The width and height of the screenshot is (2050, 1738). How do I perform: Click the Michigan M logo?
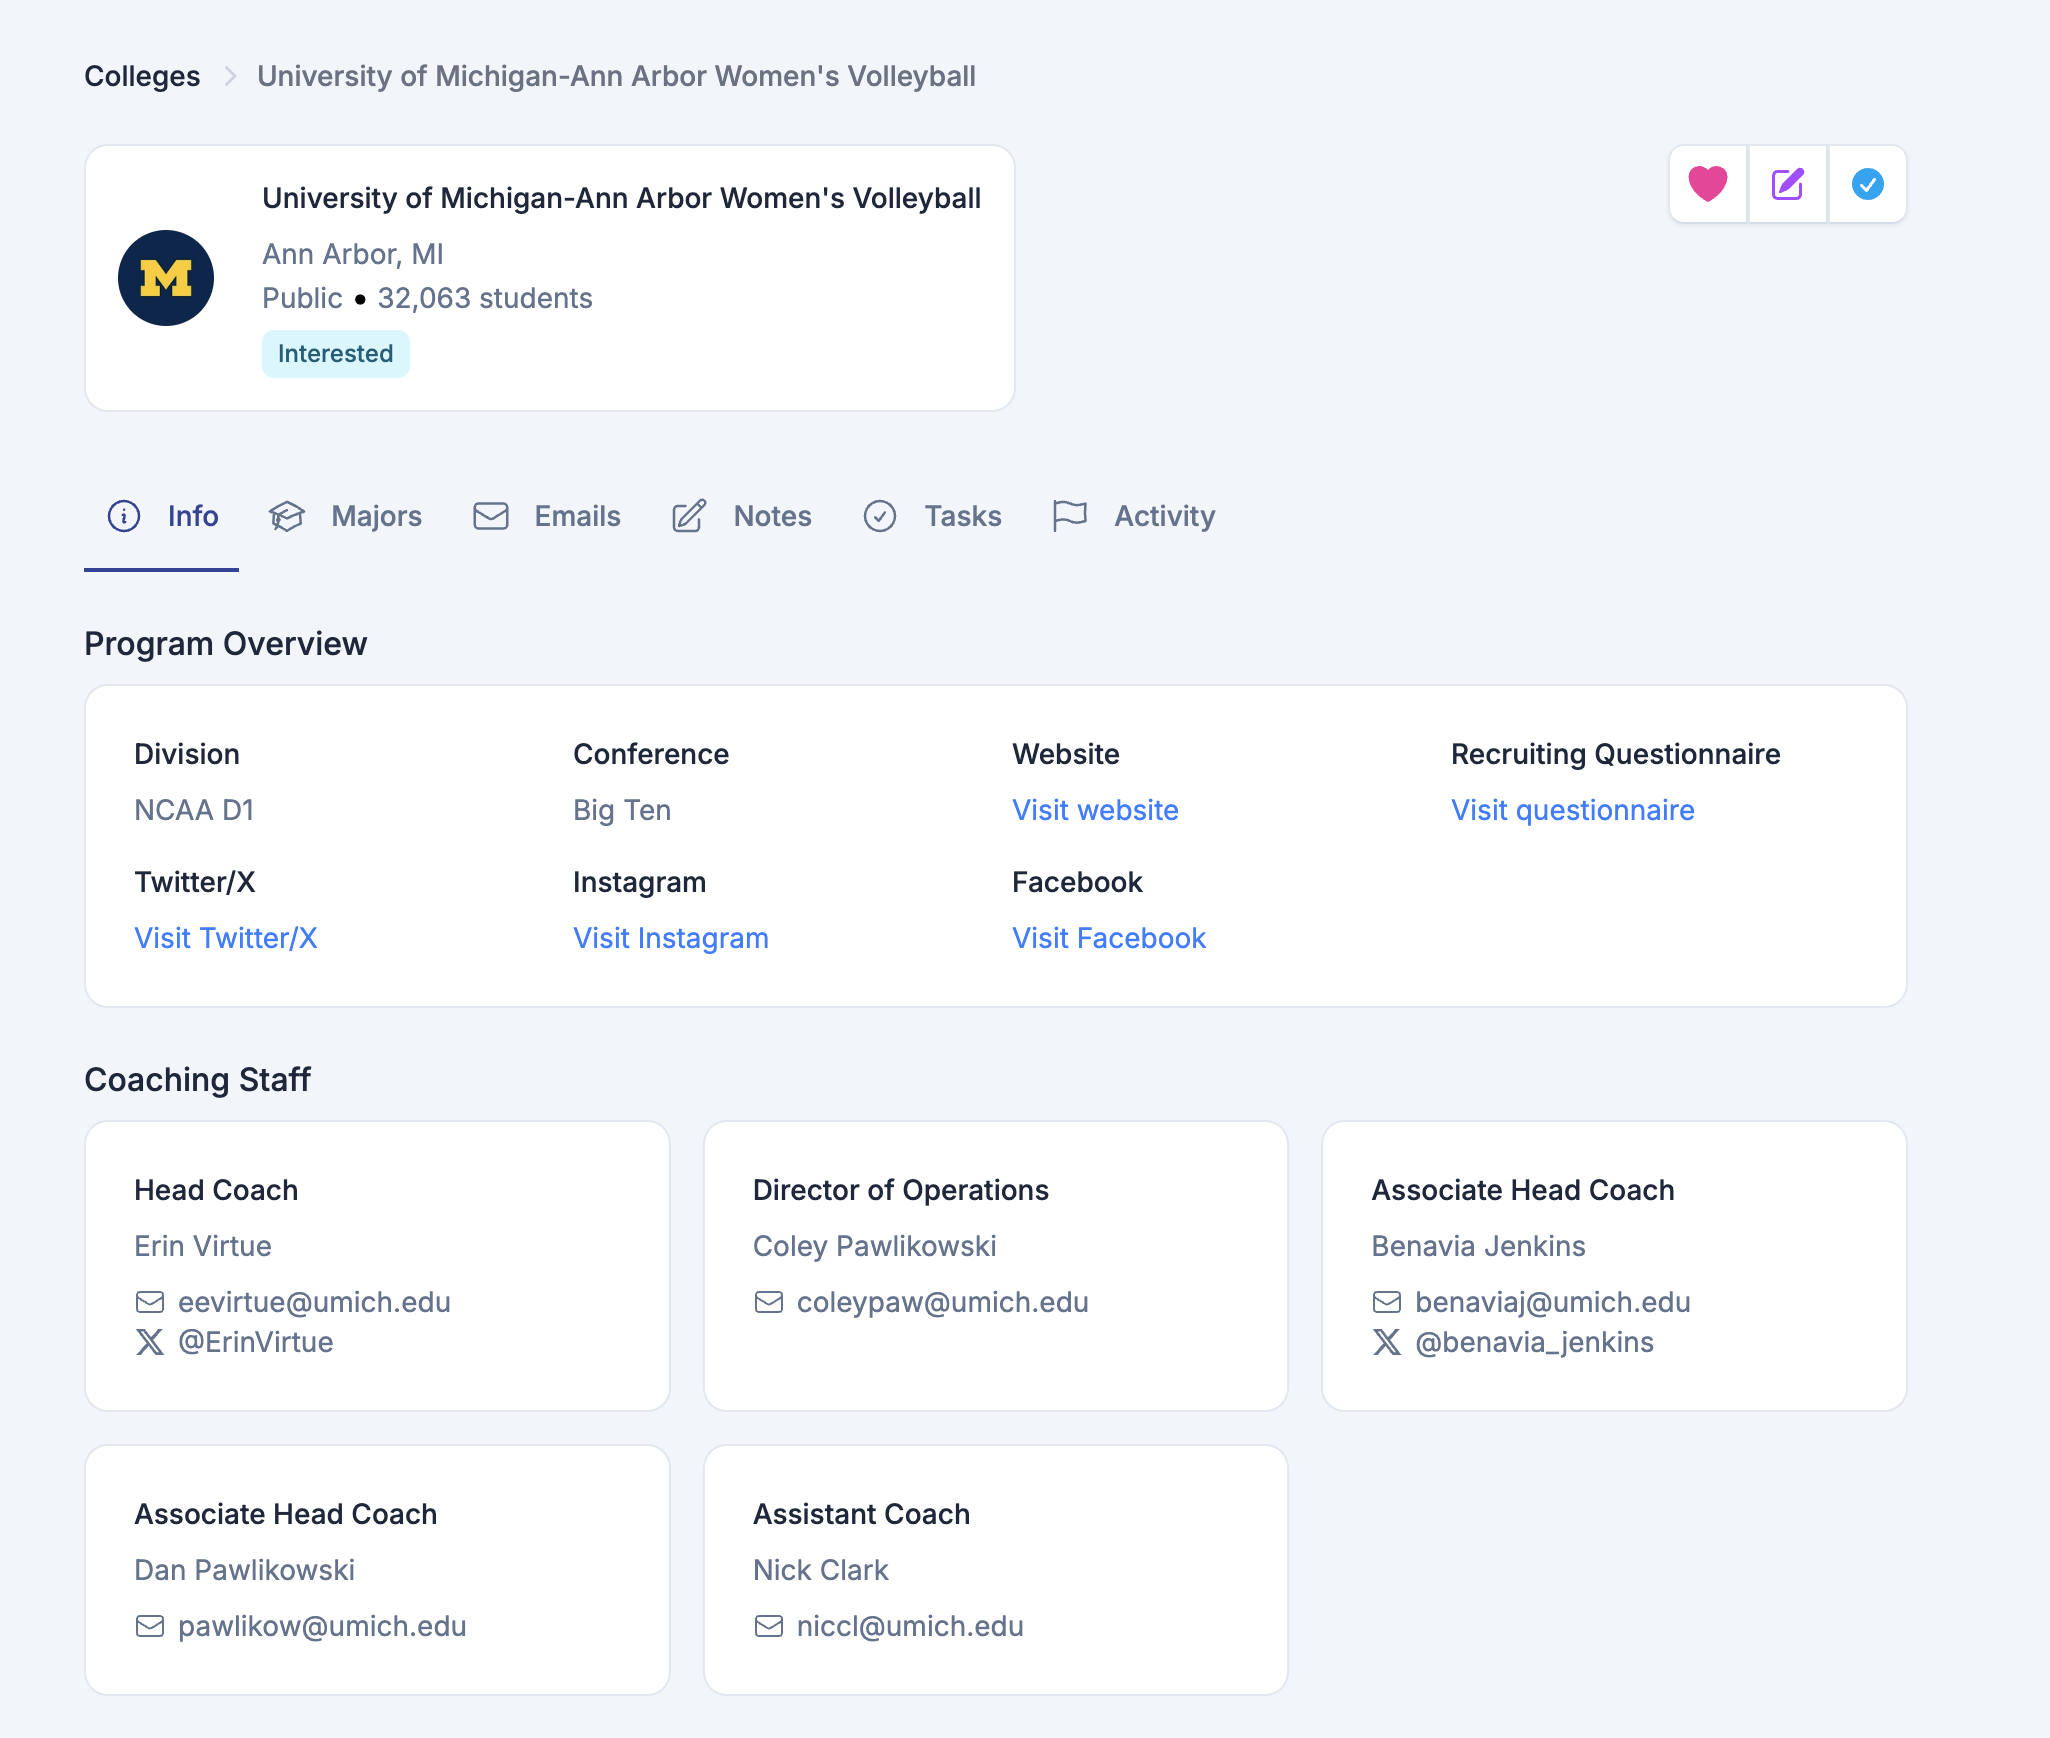tap(166, 278)
